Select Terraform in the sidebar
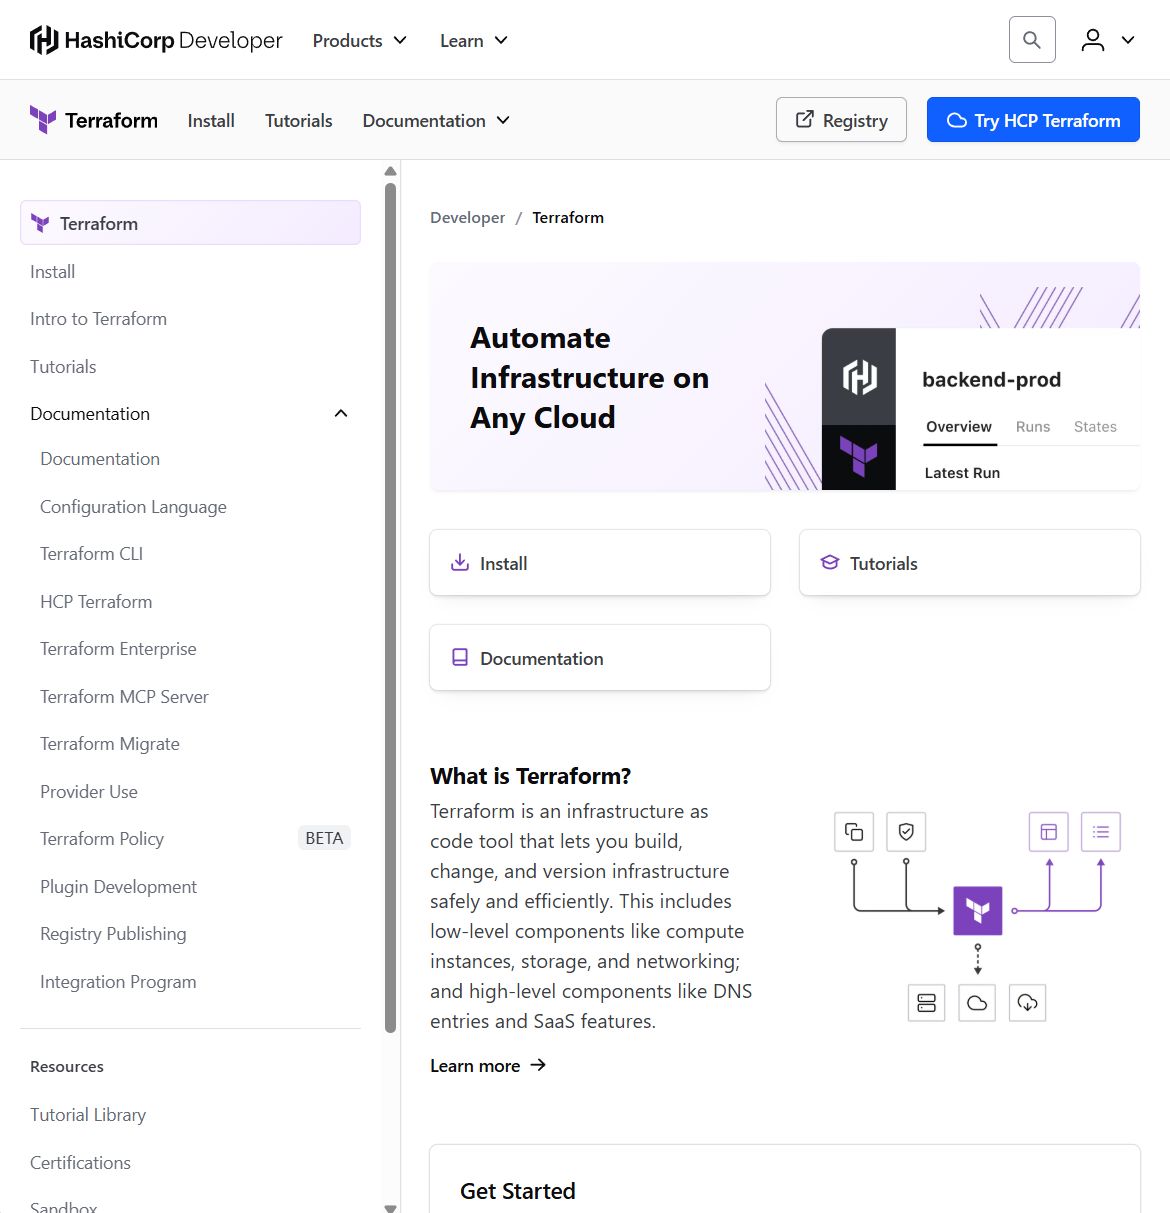 190,223
